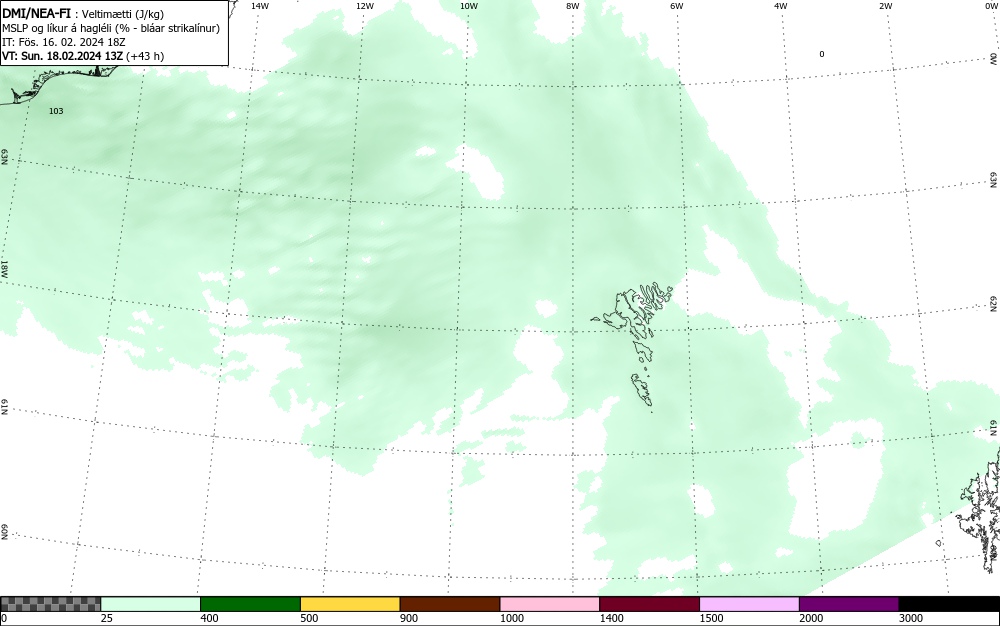The height and width of the screenshot is (626, 1000).
Task: Click the "2W" longitude label
Action: click(x=885, y=6)
